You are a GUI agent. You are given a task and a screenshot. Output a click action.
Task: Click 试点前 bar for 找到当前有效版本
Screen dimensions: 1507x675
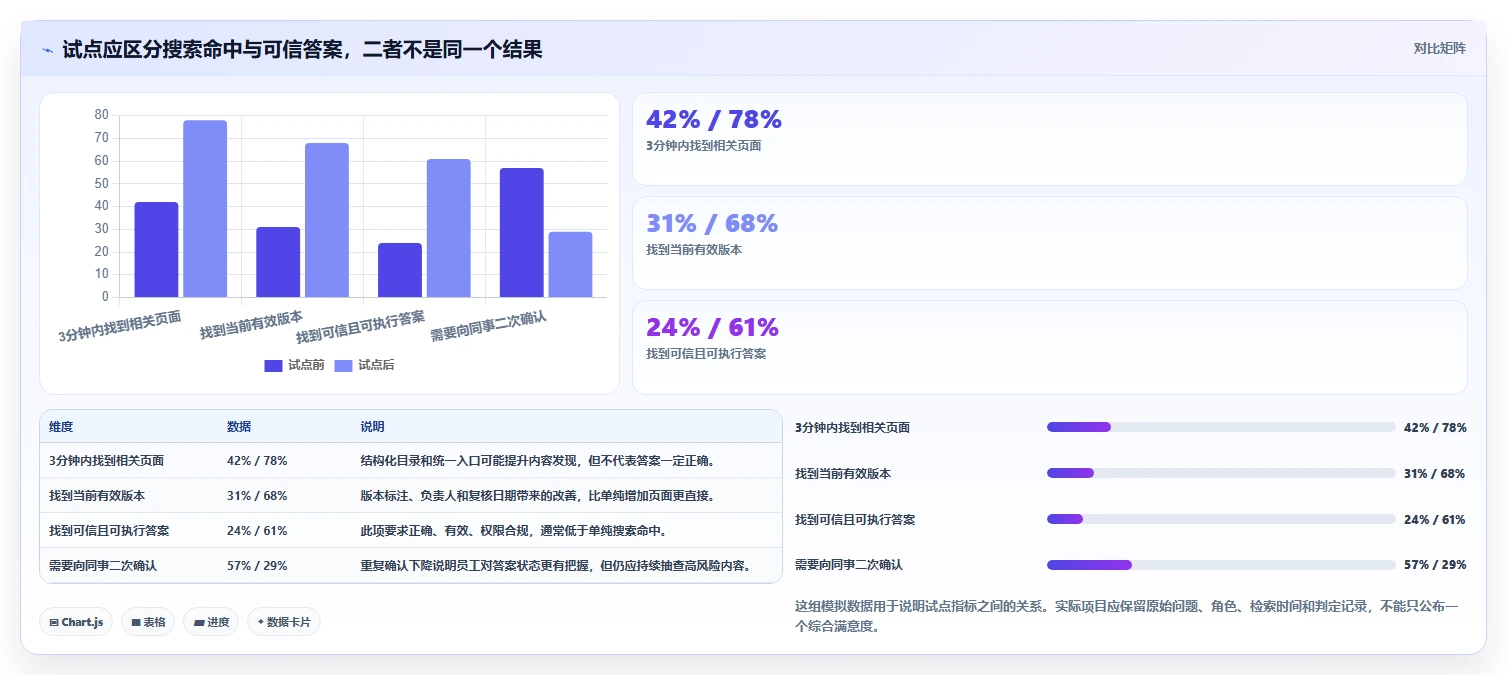tap(278, 262)
